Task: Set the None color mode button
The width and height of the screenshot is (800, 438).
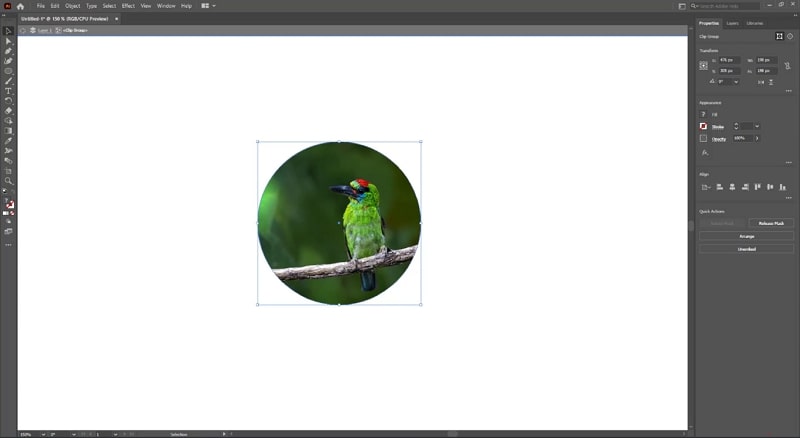Action: 12,213
